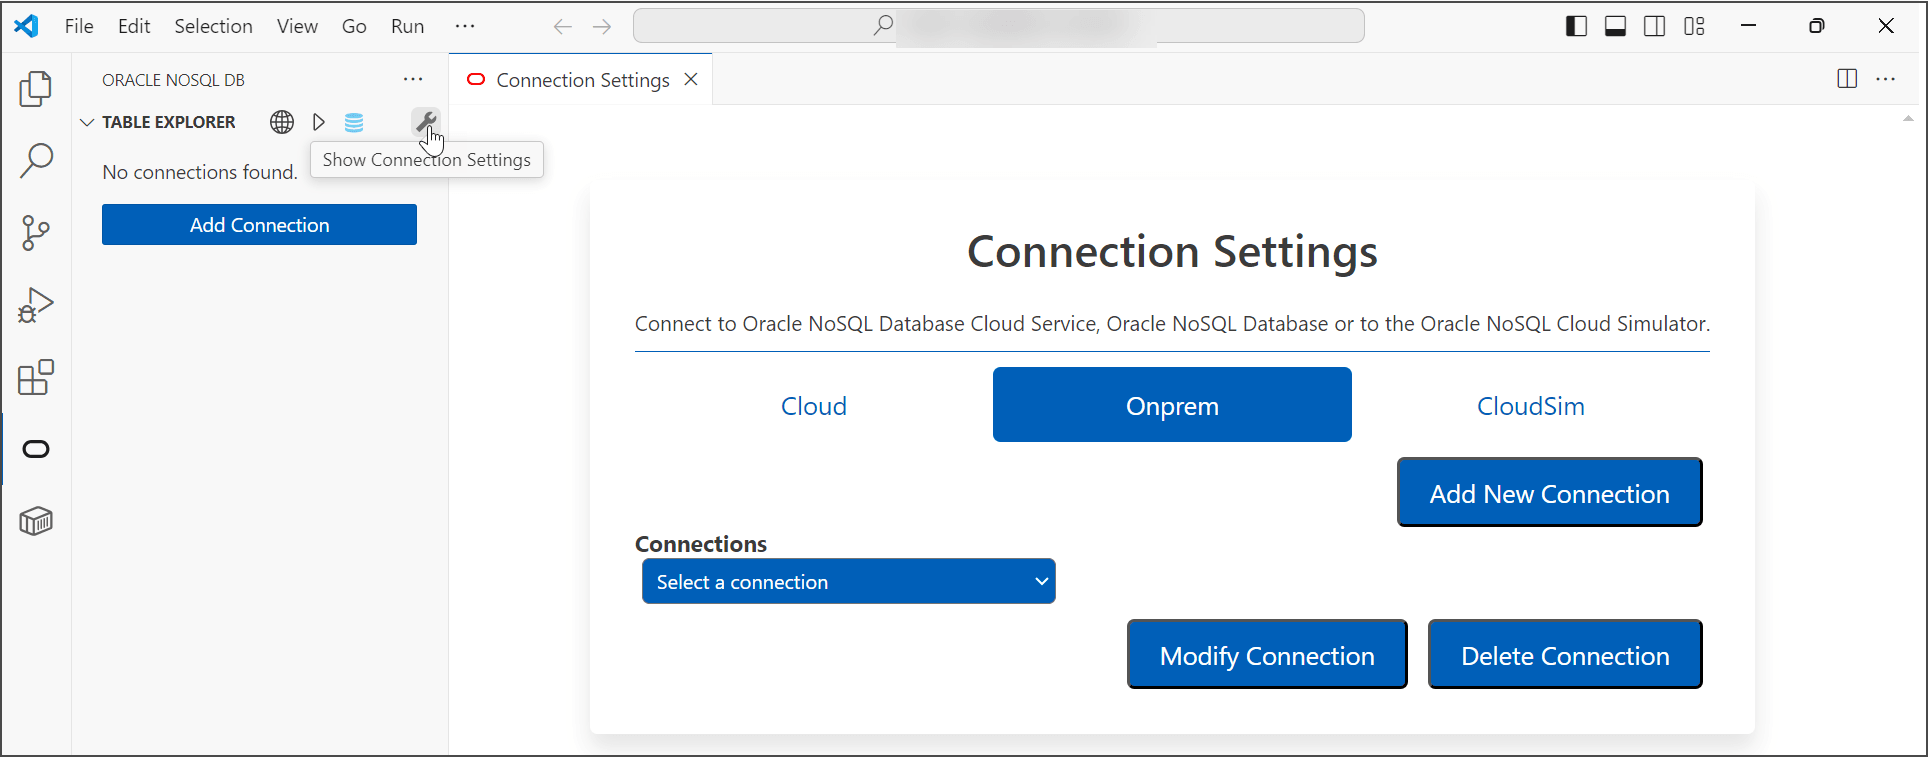The width and height of the screenshot is (1928, 757).
Task: Open the Extensions view
Action: 36,378
